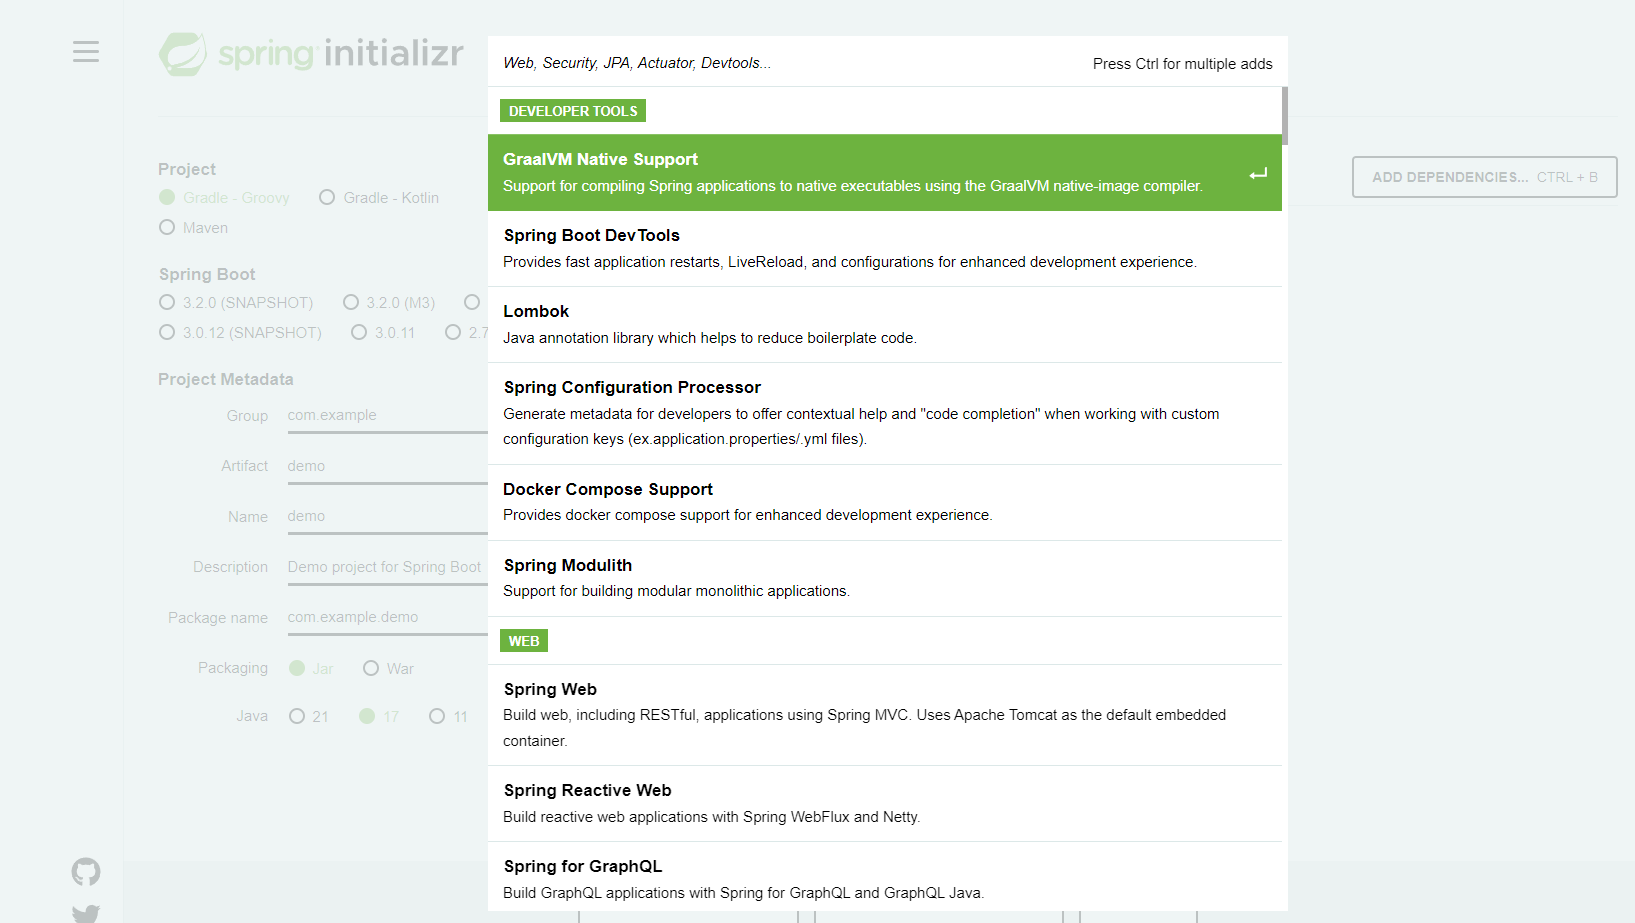Click the Web category label
This screenshot has width=1635, height=923.
coord(524,641)
